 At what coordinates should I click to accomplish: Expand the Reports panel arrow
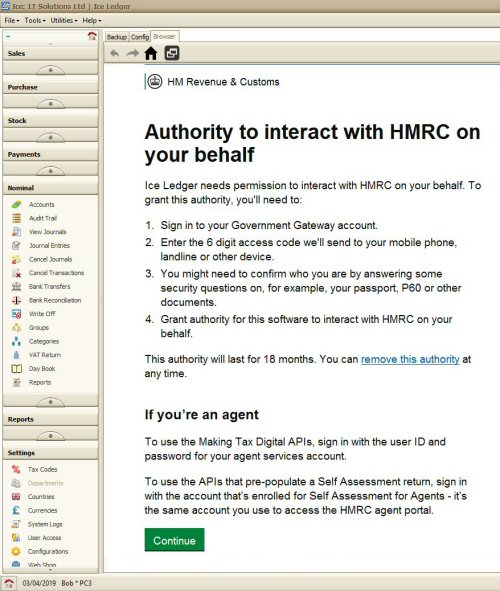tap(50, 436)
